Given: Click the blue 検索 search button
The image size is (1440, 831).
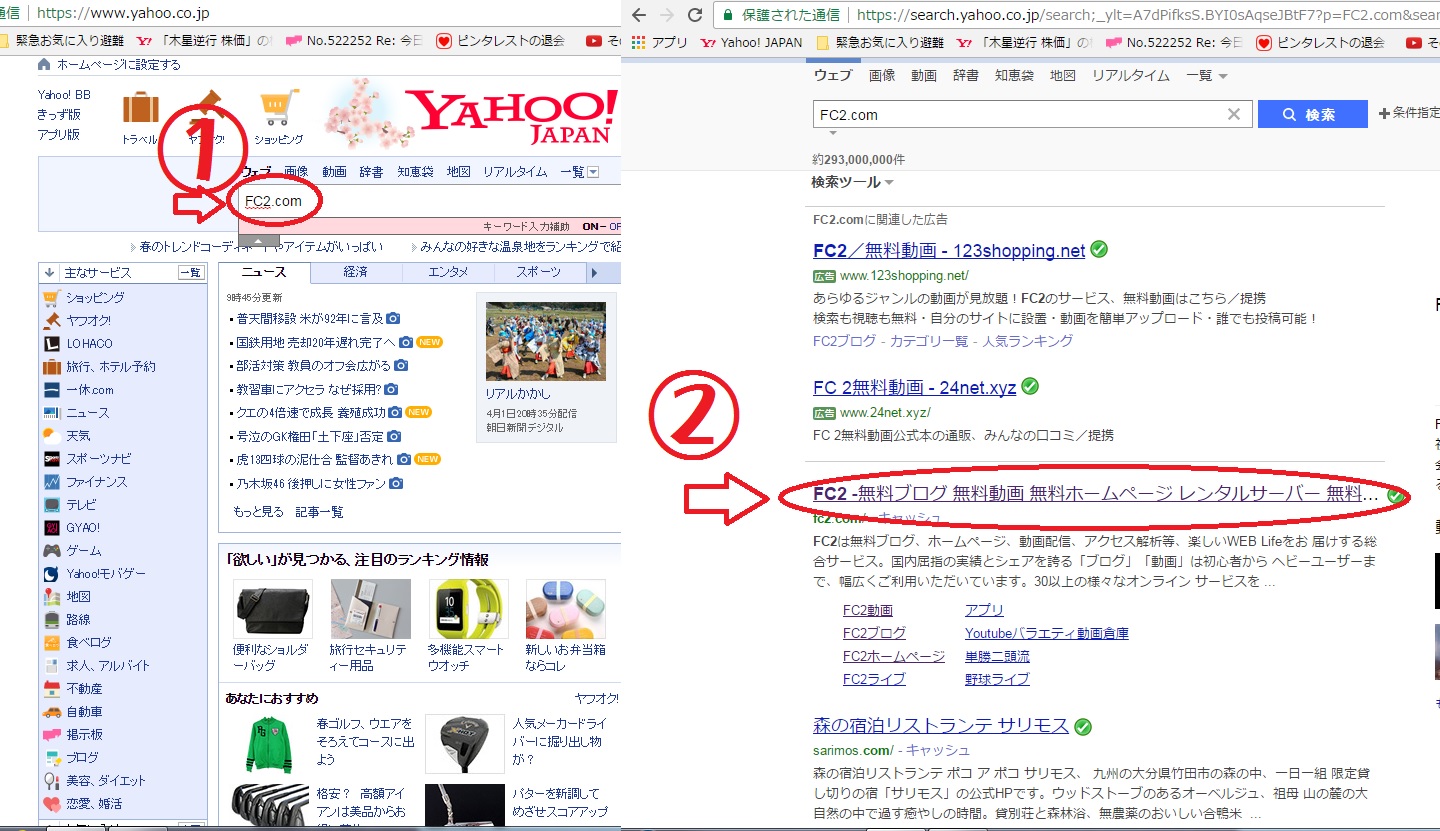Looking at the screenshot, I should click(x=1312, y=114).
